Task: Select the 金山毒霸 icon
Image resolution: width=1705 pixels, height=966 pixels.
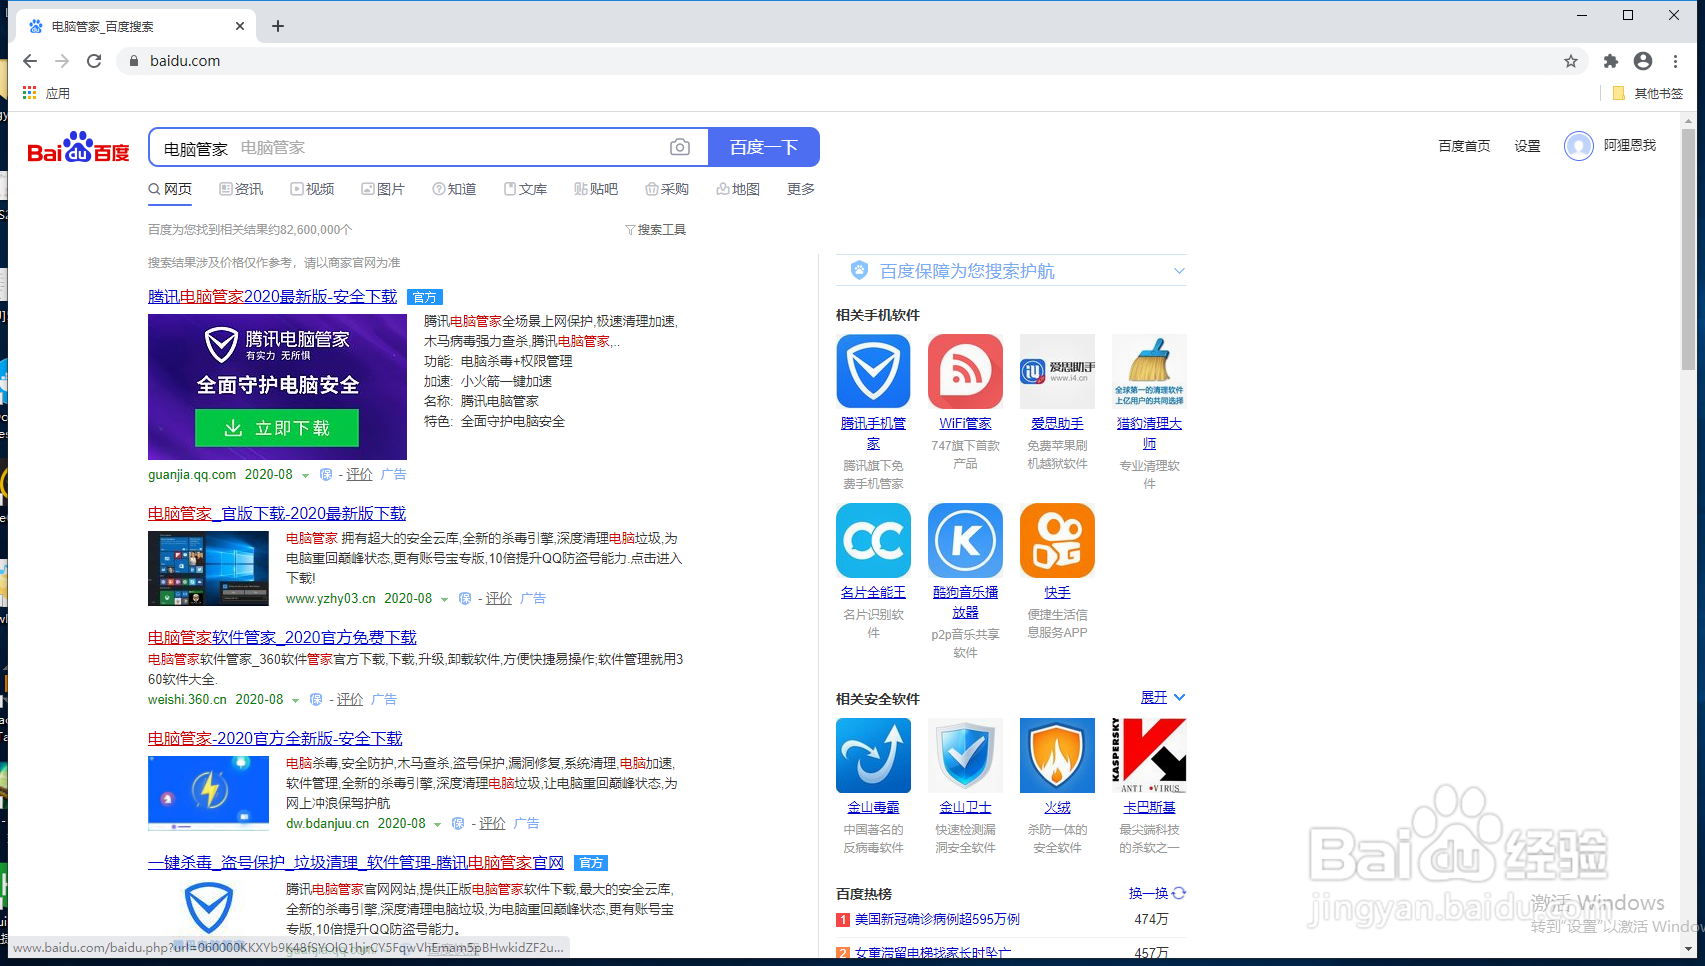Action: pos(873,755)
